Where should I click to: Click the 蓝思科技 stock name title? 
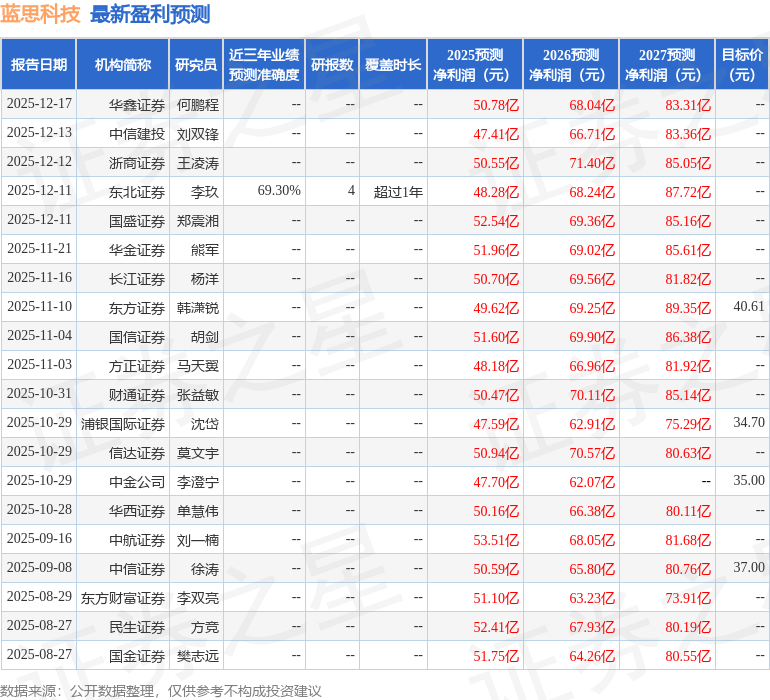coord(41,14)
